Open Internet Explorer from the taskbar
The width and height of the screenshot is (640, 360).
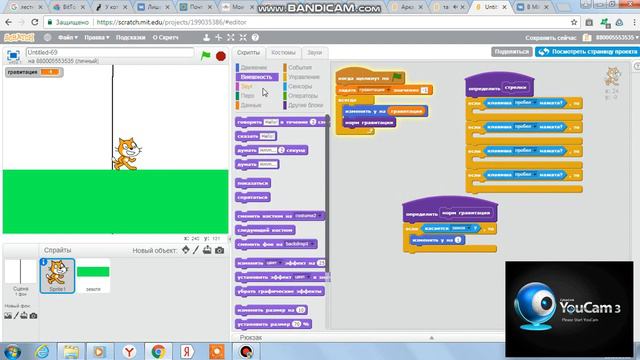click(42, 351)
